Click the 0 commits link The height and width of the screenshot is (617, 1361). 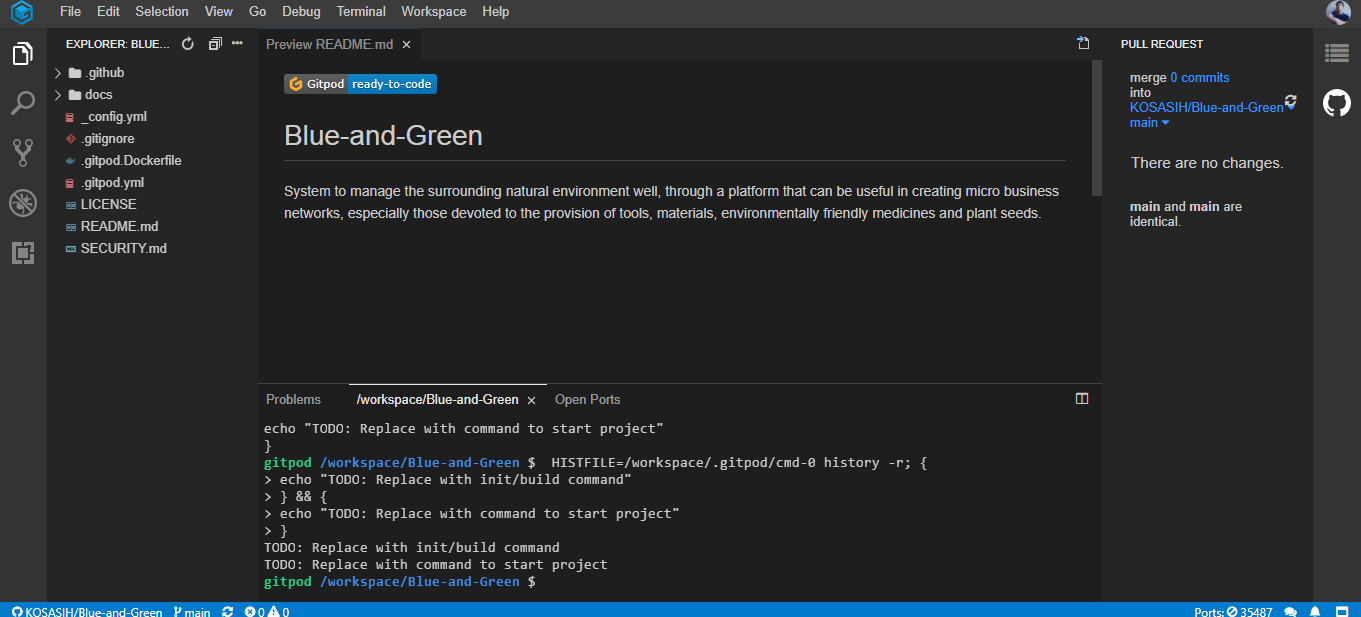point(1200,77)
